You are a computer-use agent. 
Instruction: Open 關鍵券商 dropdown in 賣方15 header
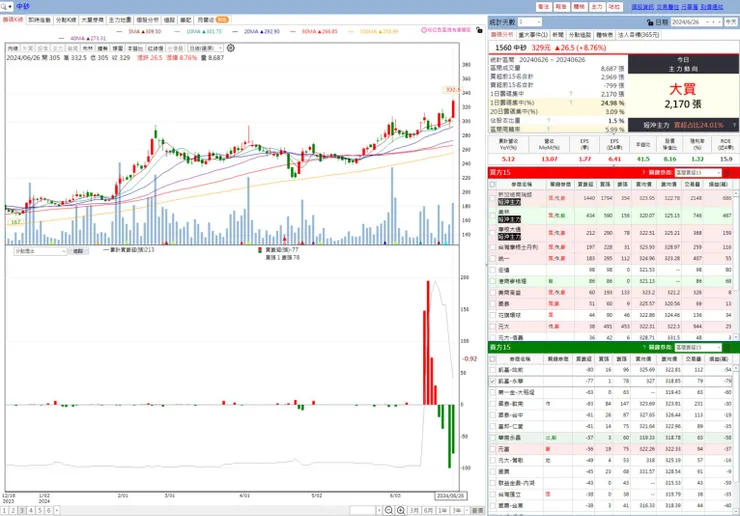698,347
